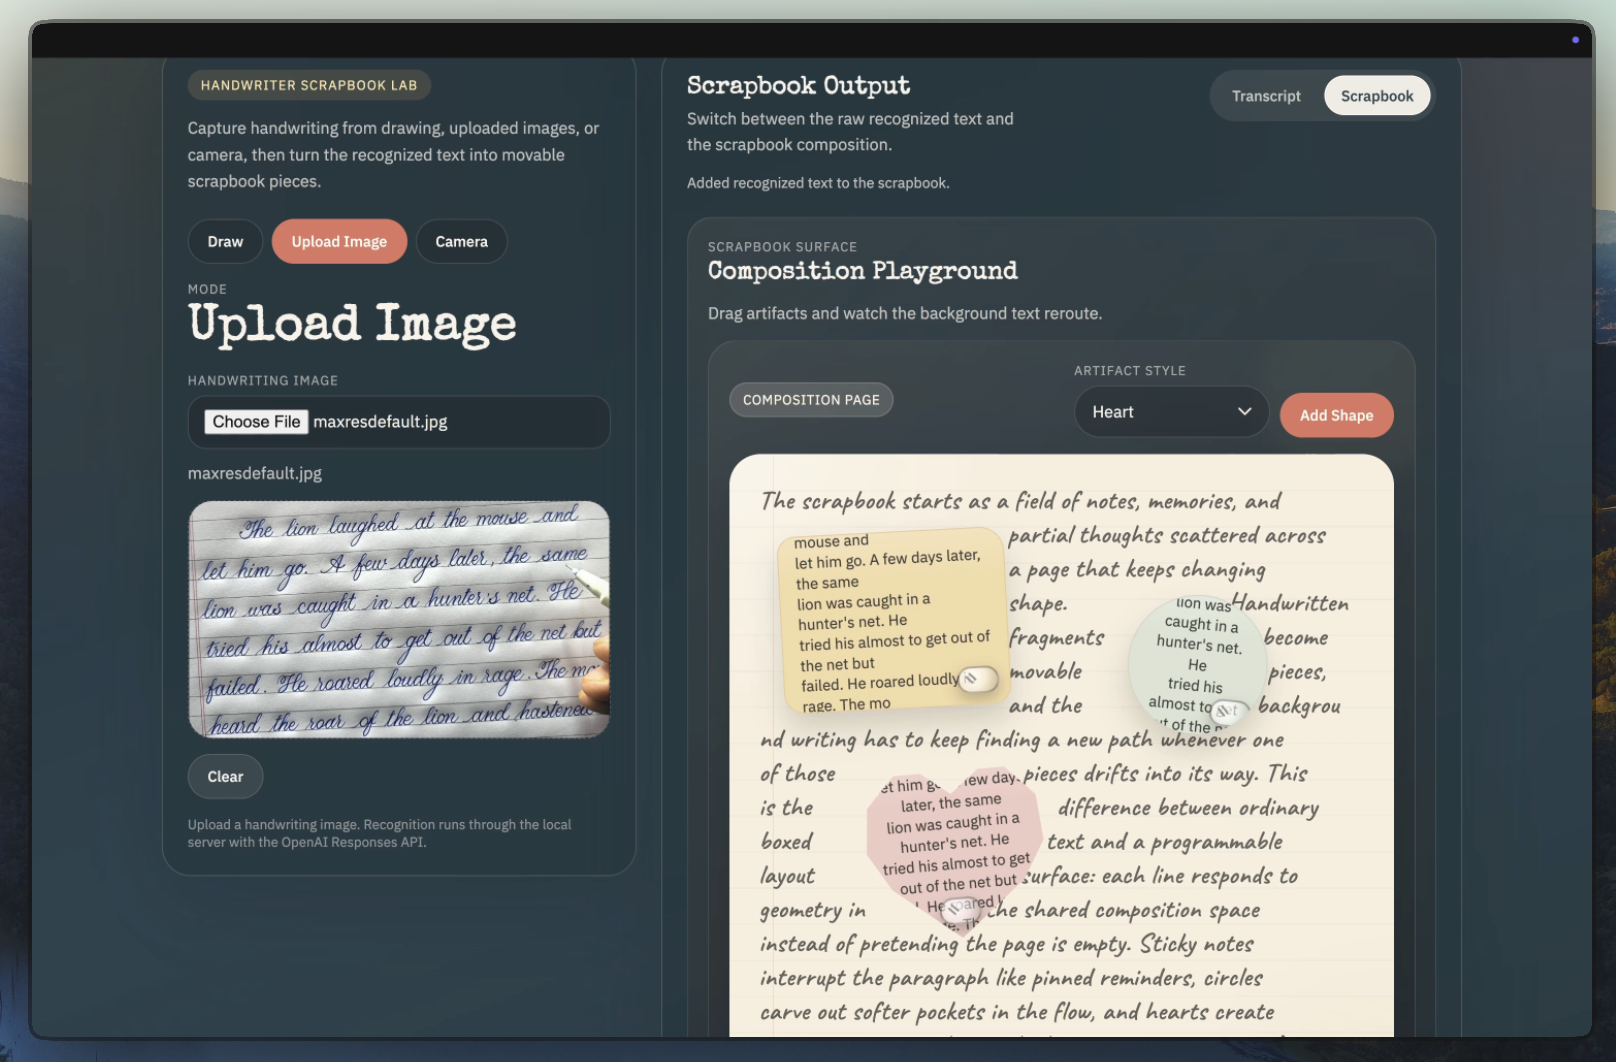Switch to Draw mode
The image size is (1616, 1062).
click(x=225, y=241)
